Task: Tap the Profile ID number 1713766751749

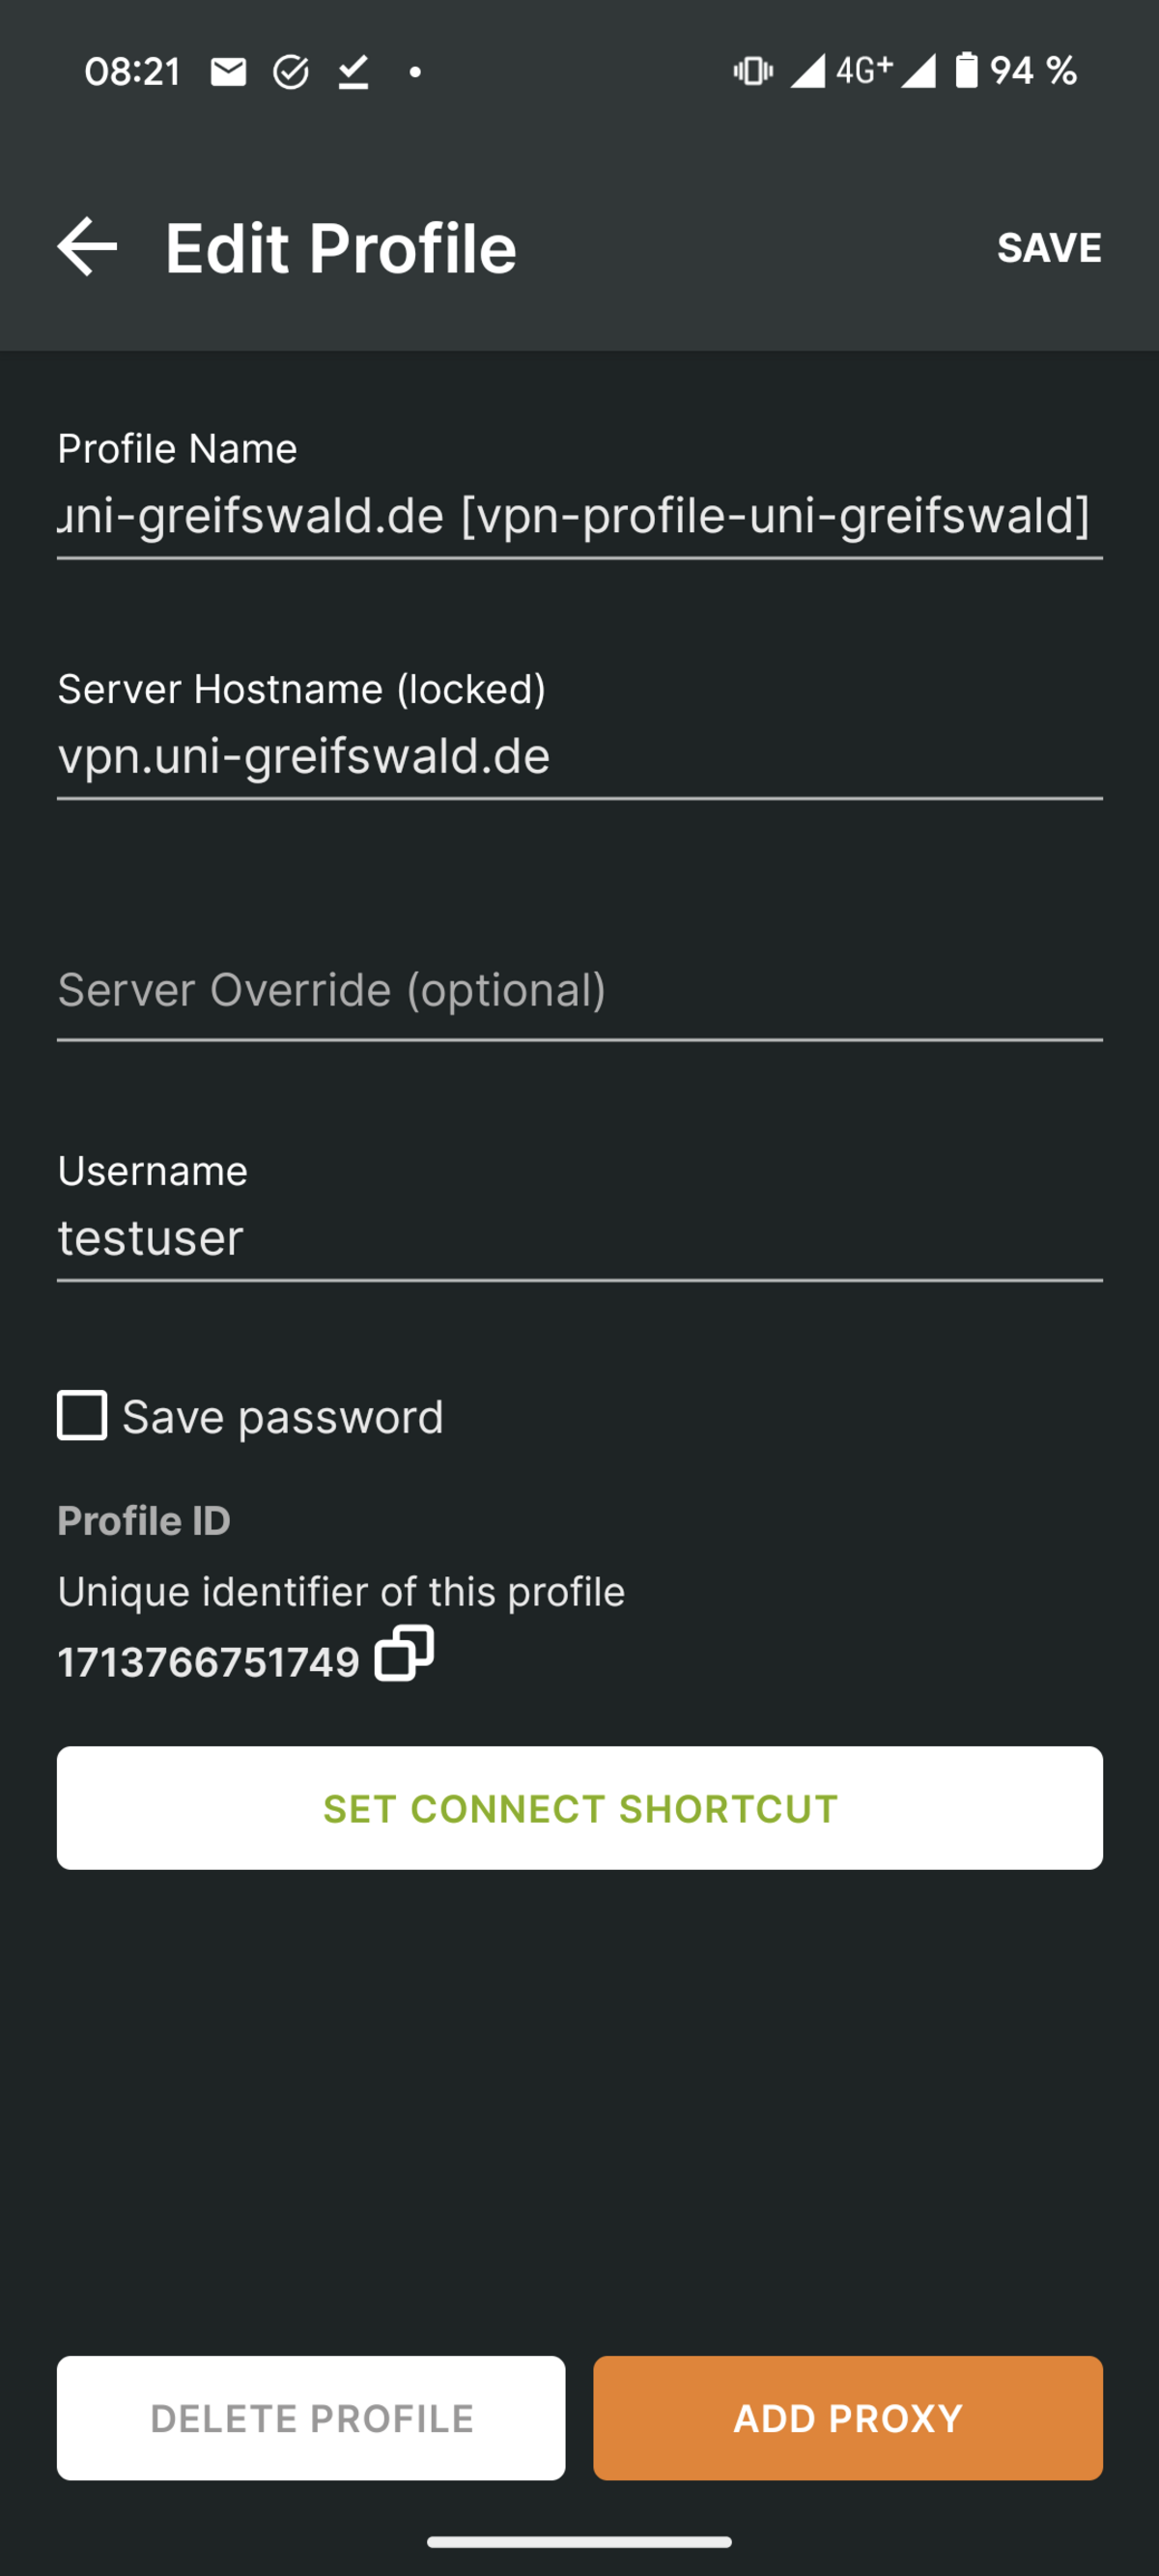Action: pos(208,1662)
